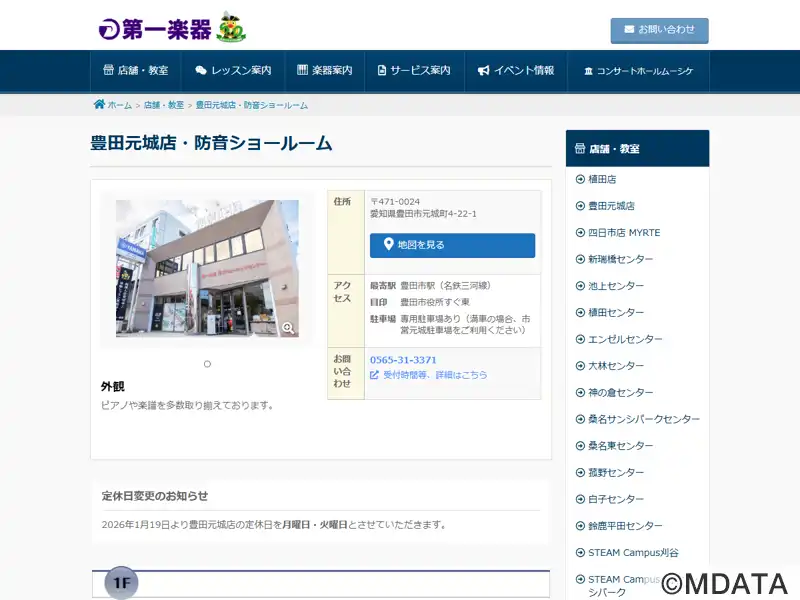
Task: Call the phone number 0565-31-3371 link
Action: click(403, 360)
